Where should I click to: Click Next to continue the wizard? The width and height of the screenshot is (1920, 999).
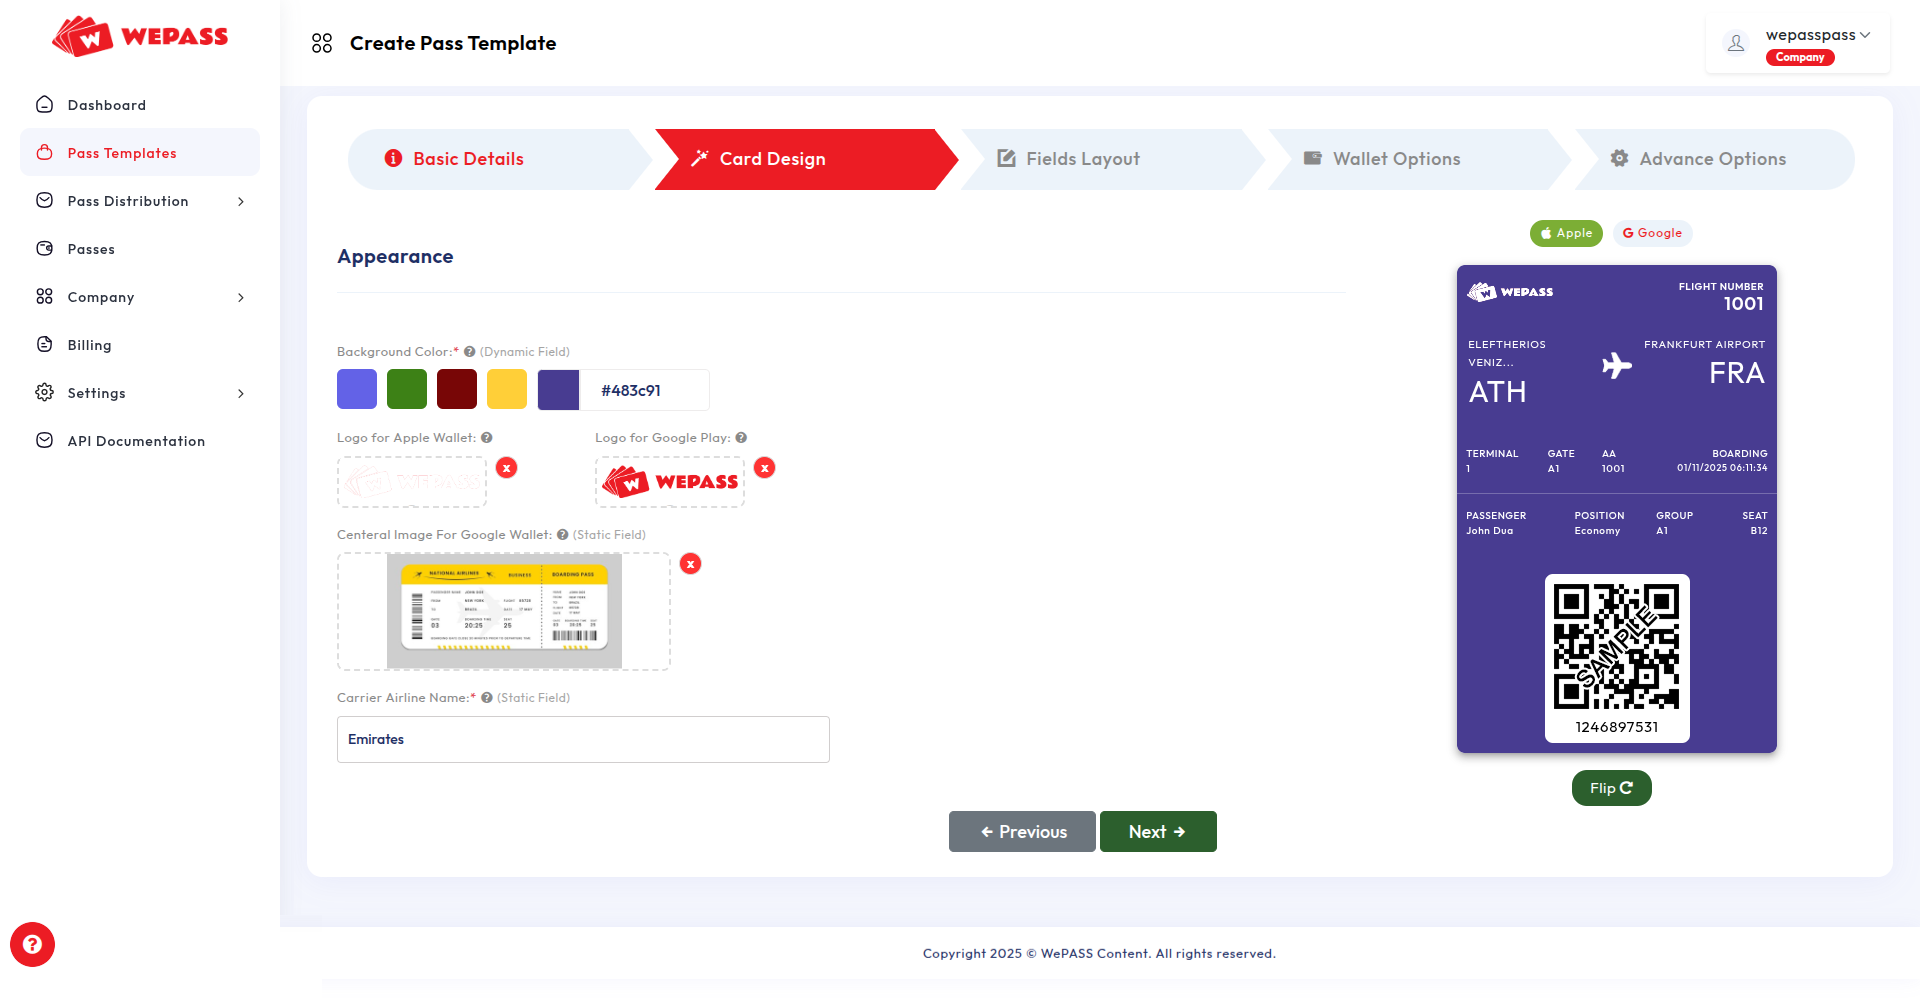(x=1157, y=831)
